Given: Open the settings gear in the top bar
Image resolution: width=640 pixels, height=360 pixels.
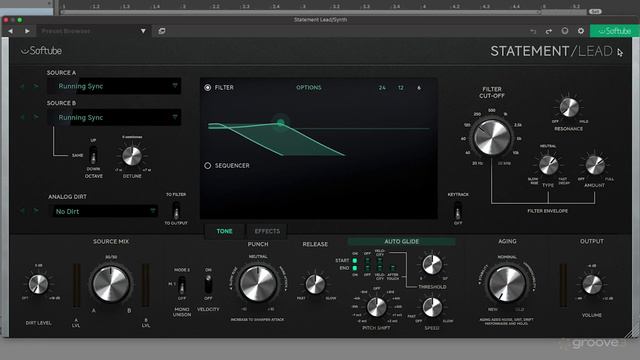Looking at the screenshot, I should (x=581, y=31).
